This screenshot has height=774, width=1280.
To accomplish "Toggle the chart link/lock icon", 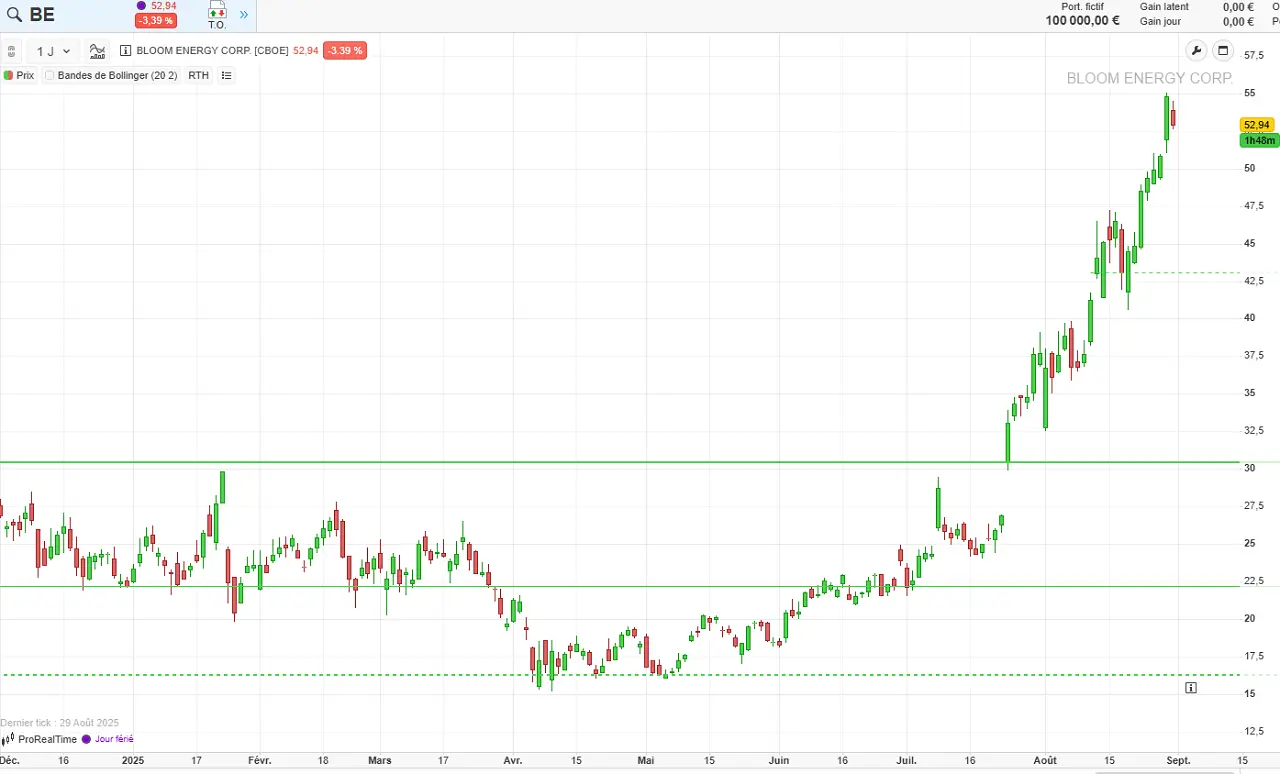I will [11, 51].
